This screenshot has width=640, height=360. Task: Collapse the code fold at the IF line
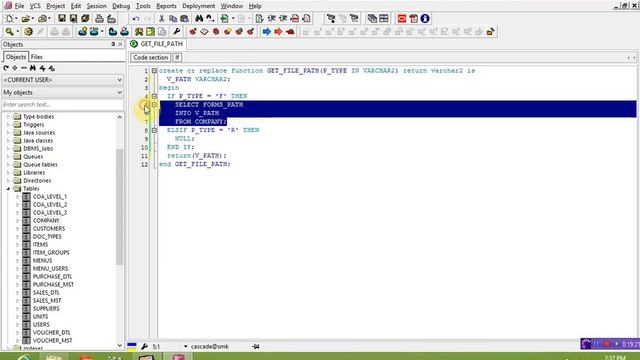click(154, 96)
